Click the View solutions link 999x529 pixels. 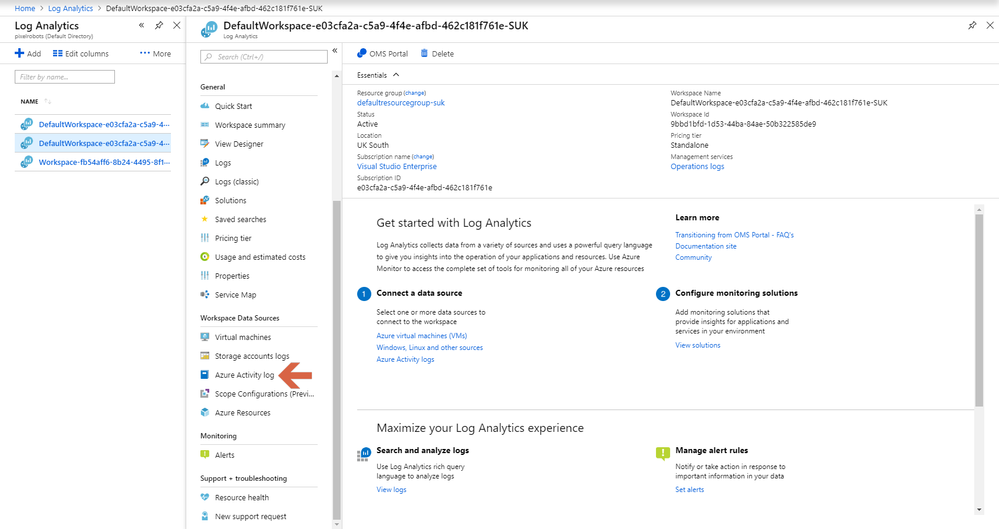click(x=698, y=345)
